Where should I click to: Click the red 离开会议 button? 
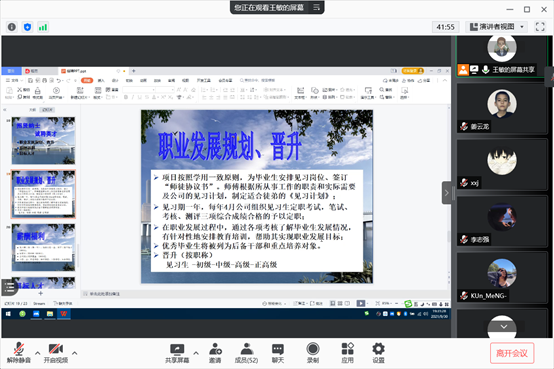512,353
